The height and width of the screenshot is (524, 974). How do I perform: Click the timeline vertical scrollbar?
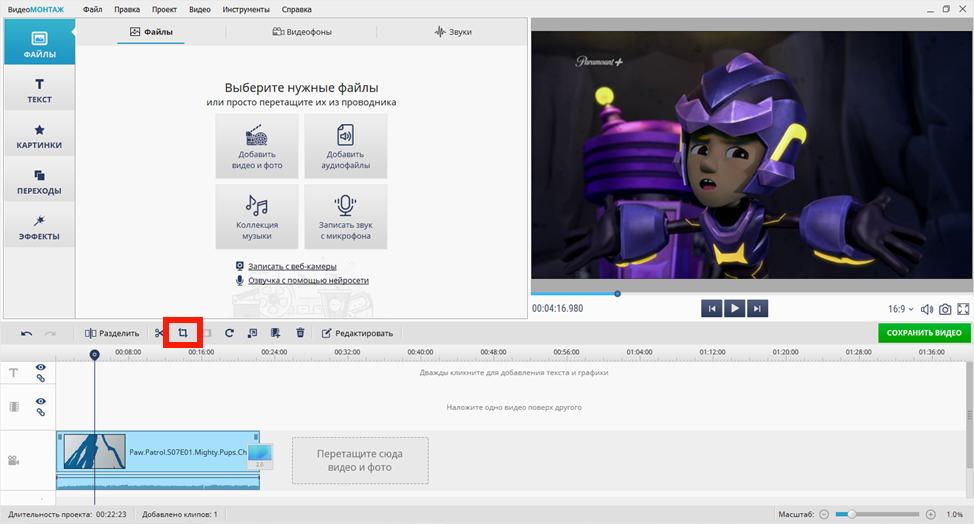970,416
